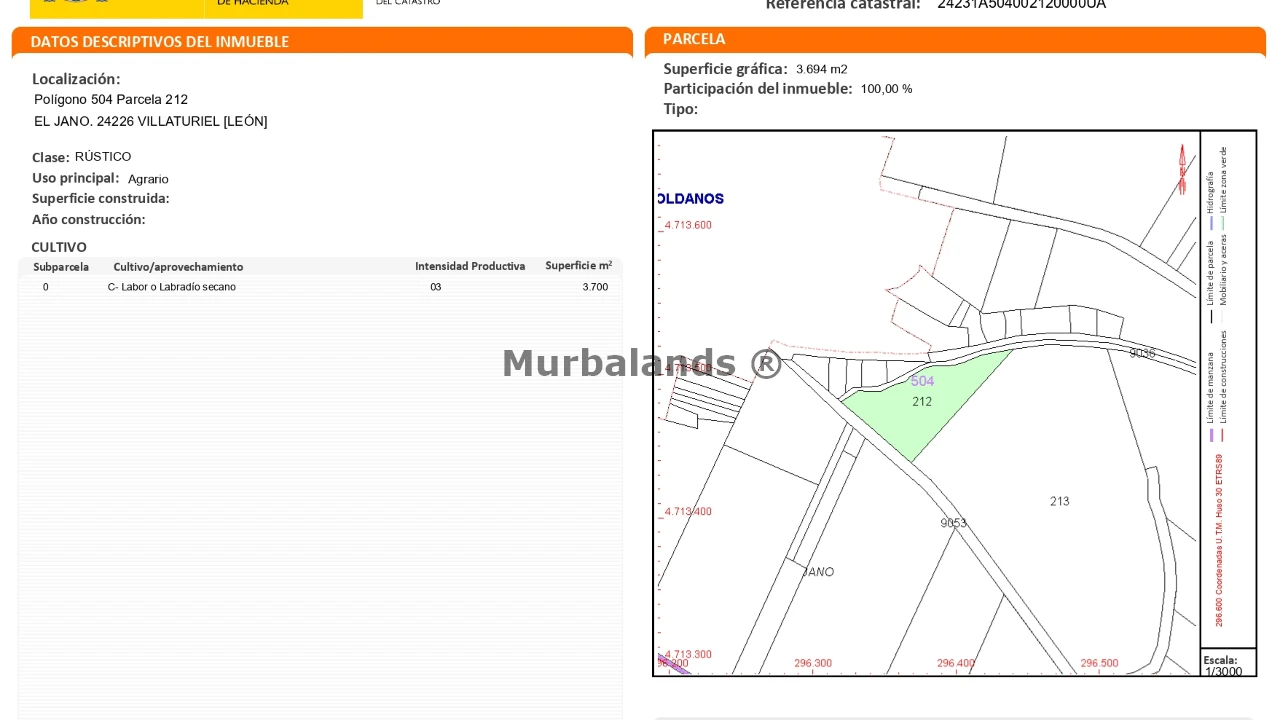The height and width of the screenshot is (720, 1280).
Task: Click the DATOS DESCRIPTIVOS DEL INMUEBLE header
Action: click(x=160, y=42)
